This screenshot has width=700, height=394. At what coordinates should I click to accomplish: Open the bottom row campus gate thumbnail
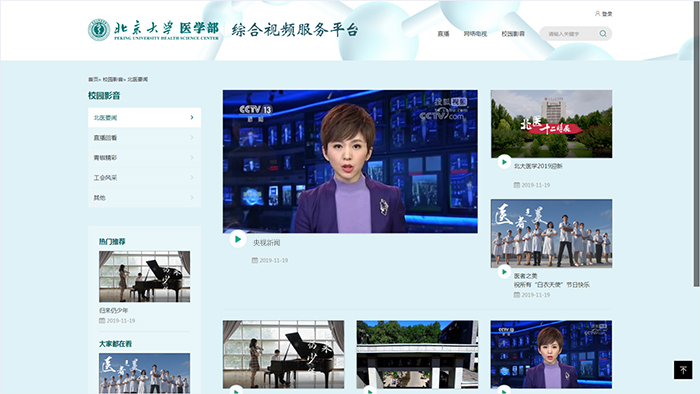417,354
